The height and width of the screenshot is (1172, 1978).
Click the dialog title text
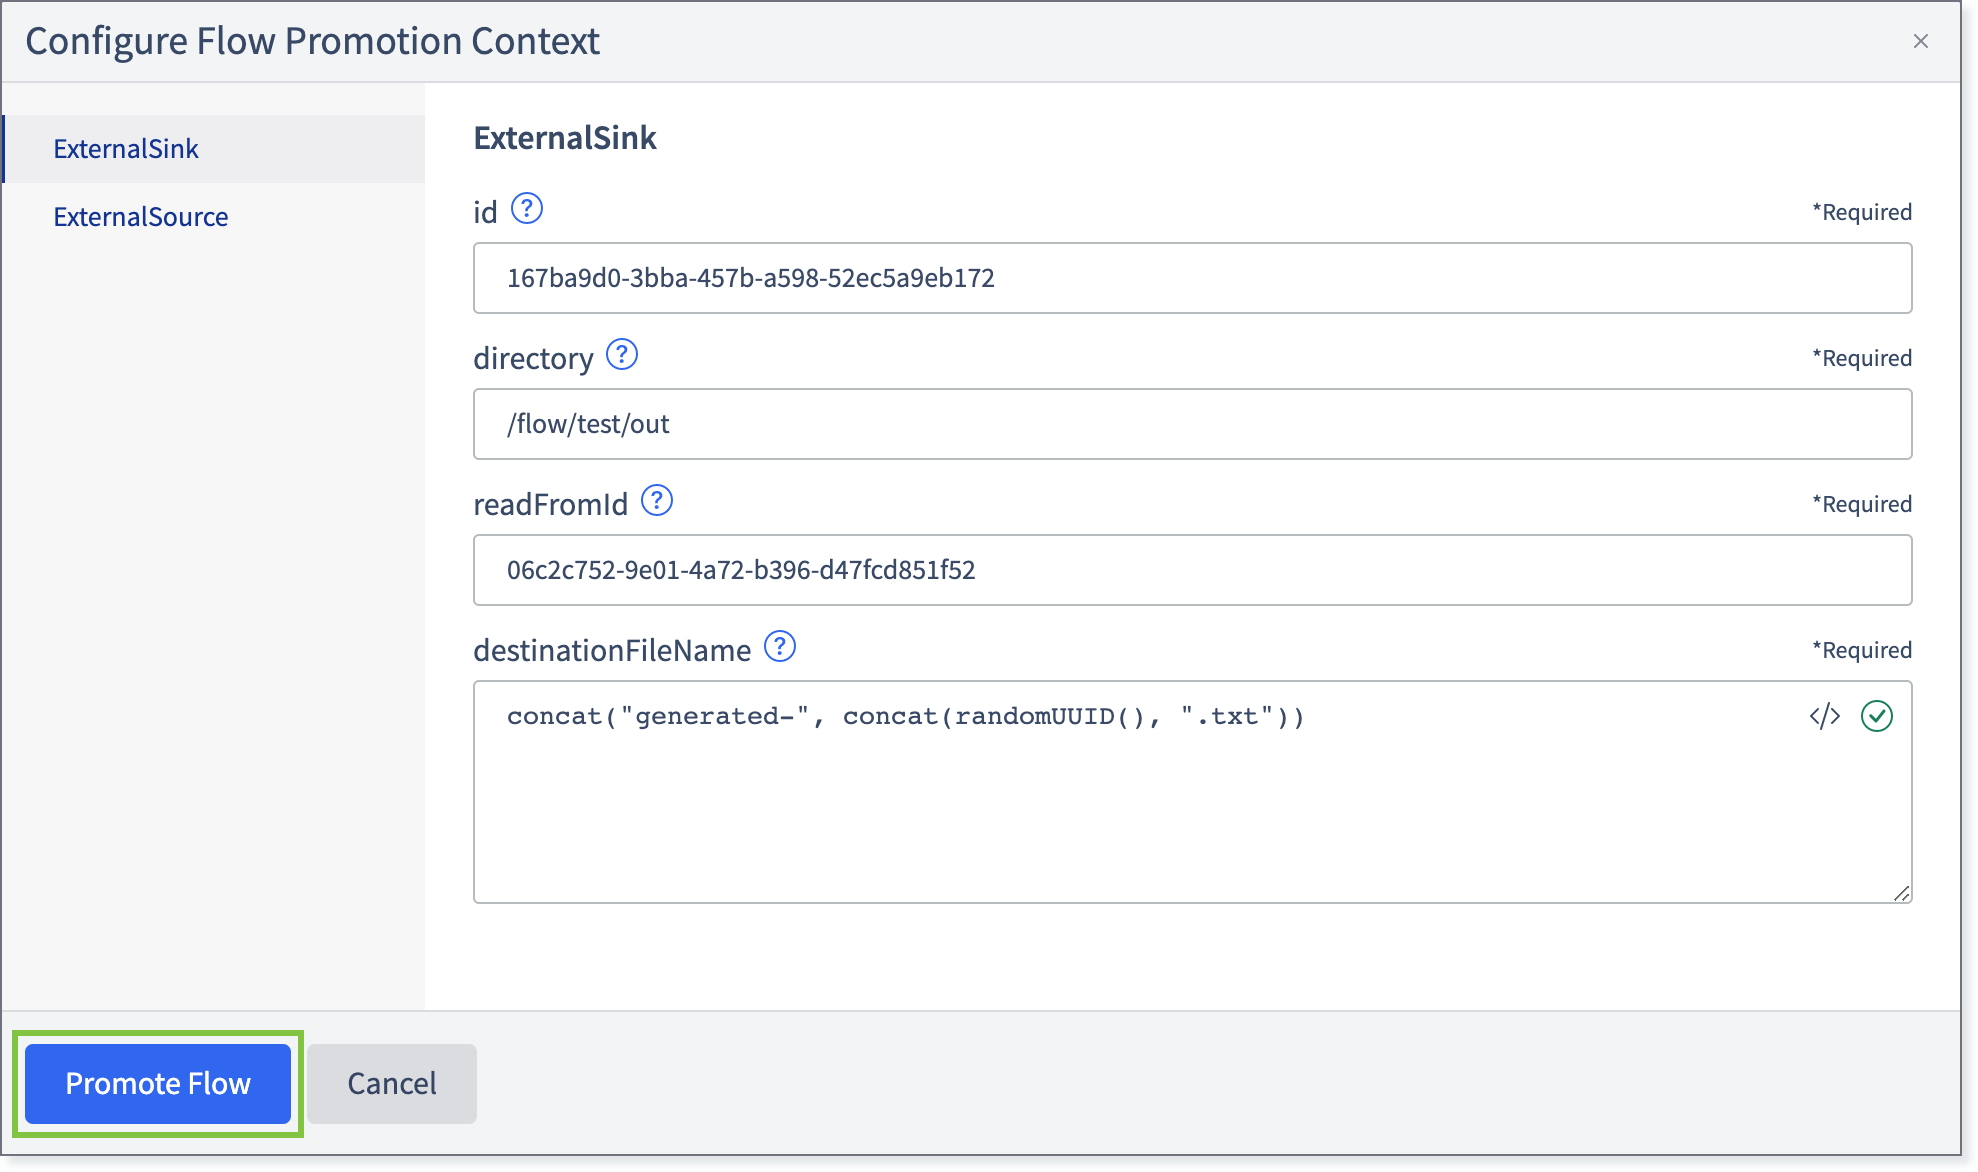313,41
